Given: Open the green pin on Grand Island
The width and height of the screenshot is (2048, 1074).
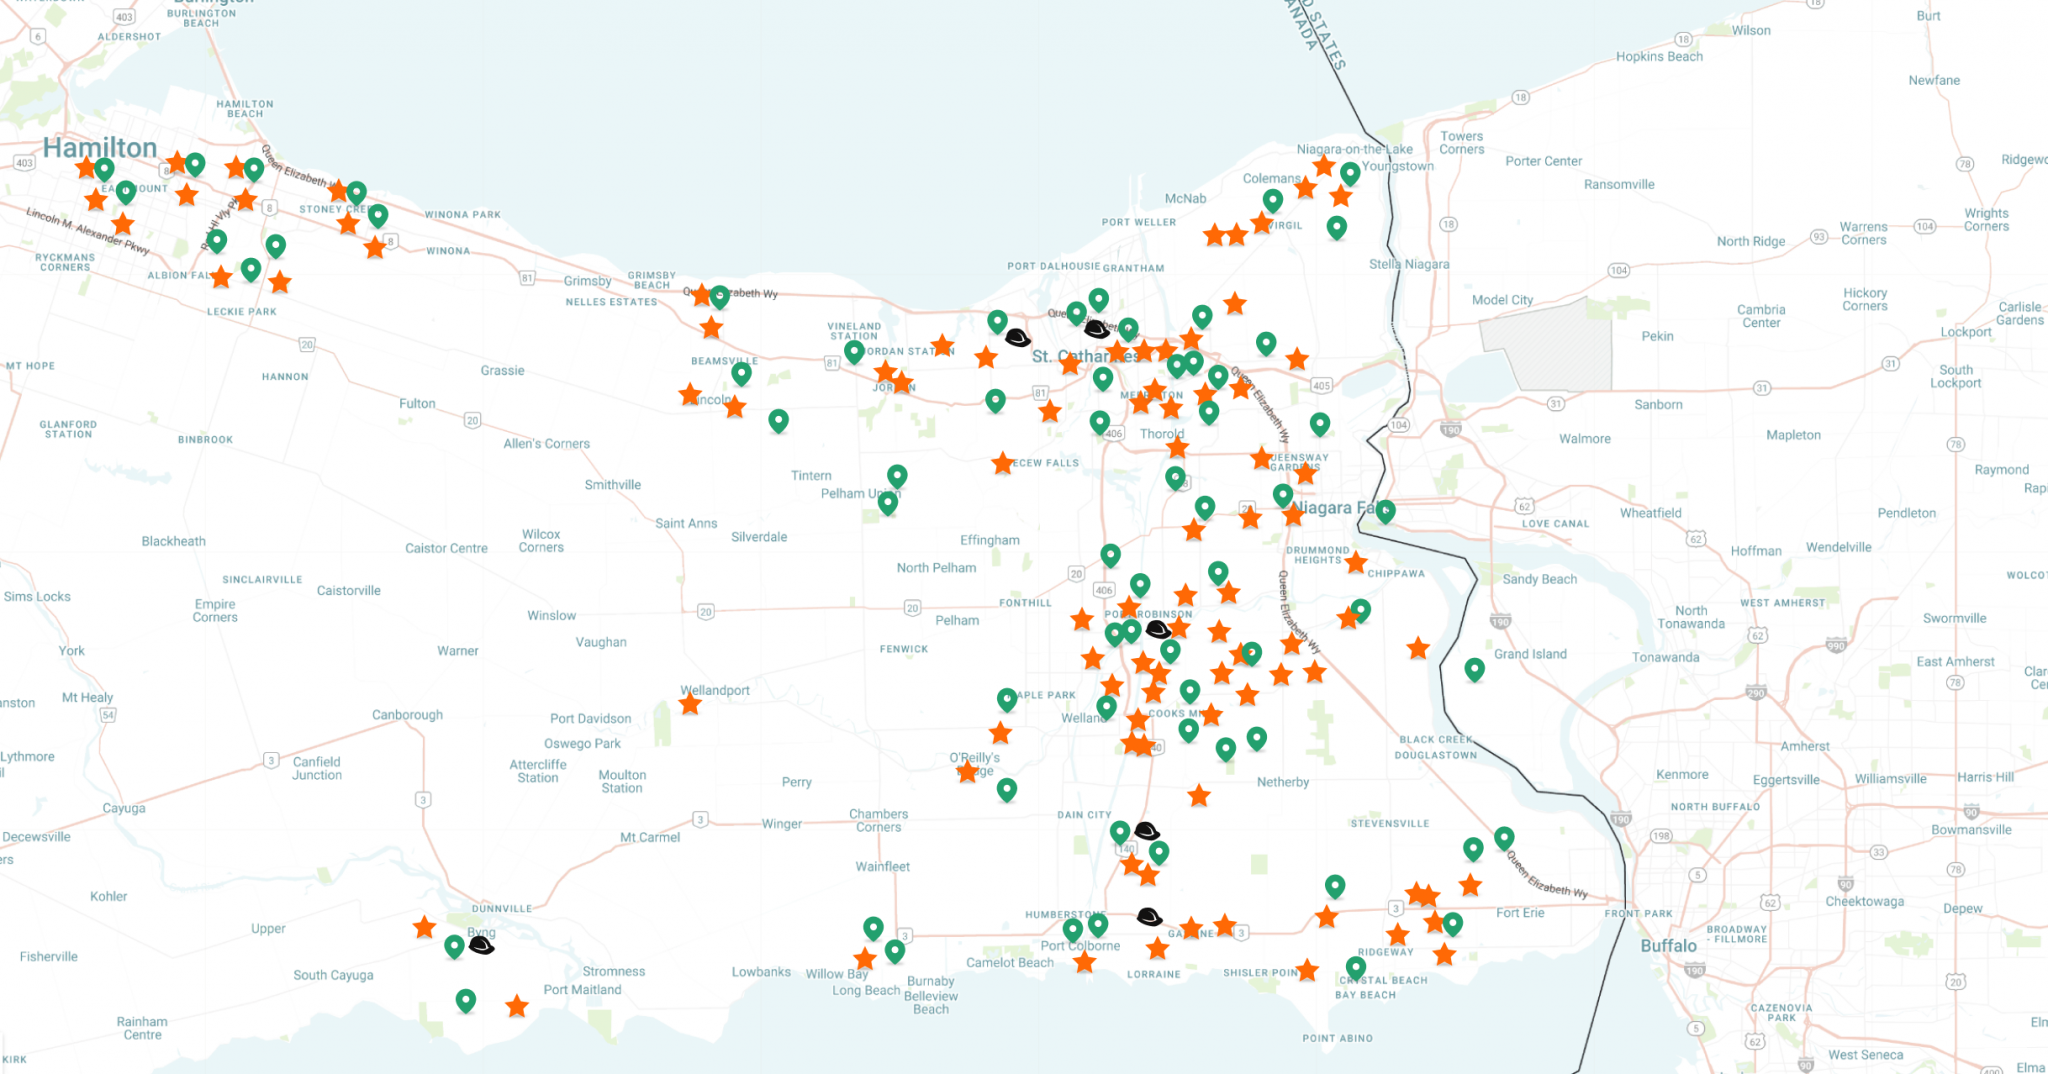Looking at the screenshot, I should [x=1474, y=669].
